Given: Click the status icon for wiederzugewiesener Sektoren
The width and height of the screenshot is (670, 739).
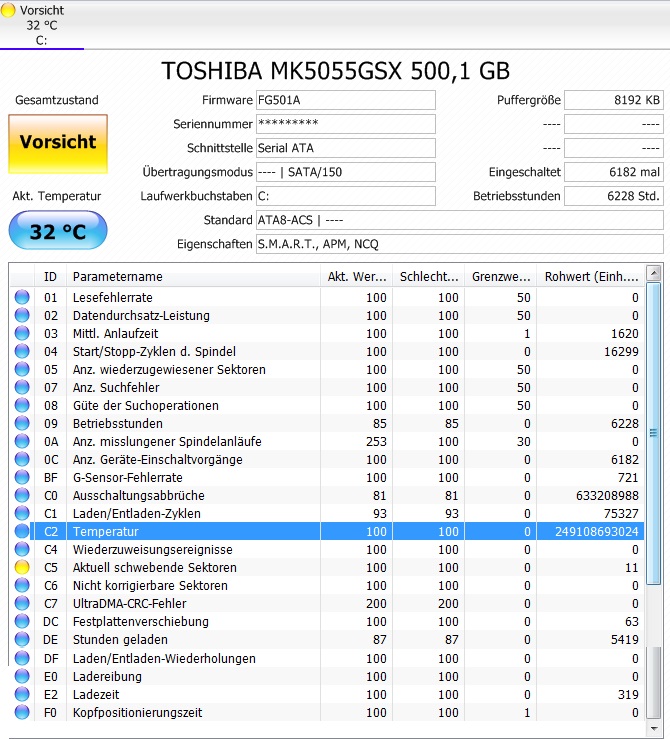Looking at the screenshot, I should (22, 370).
